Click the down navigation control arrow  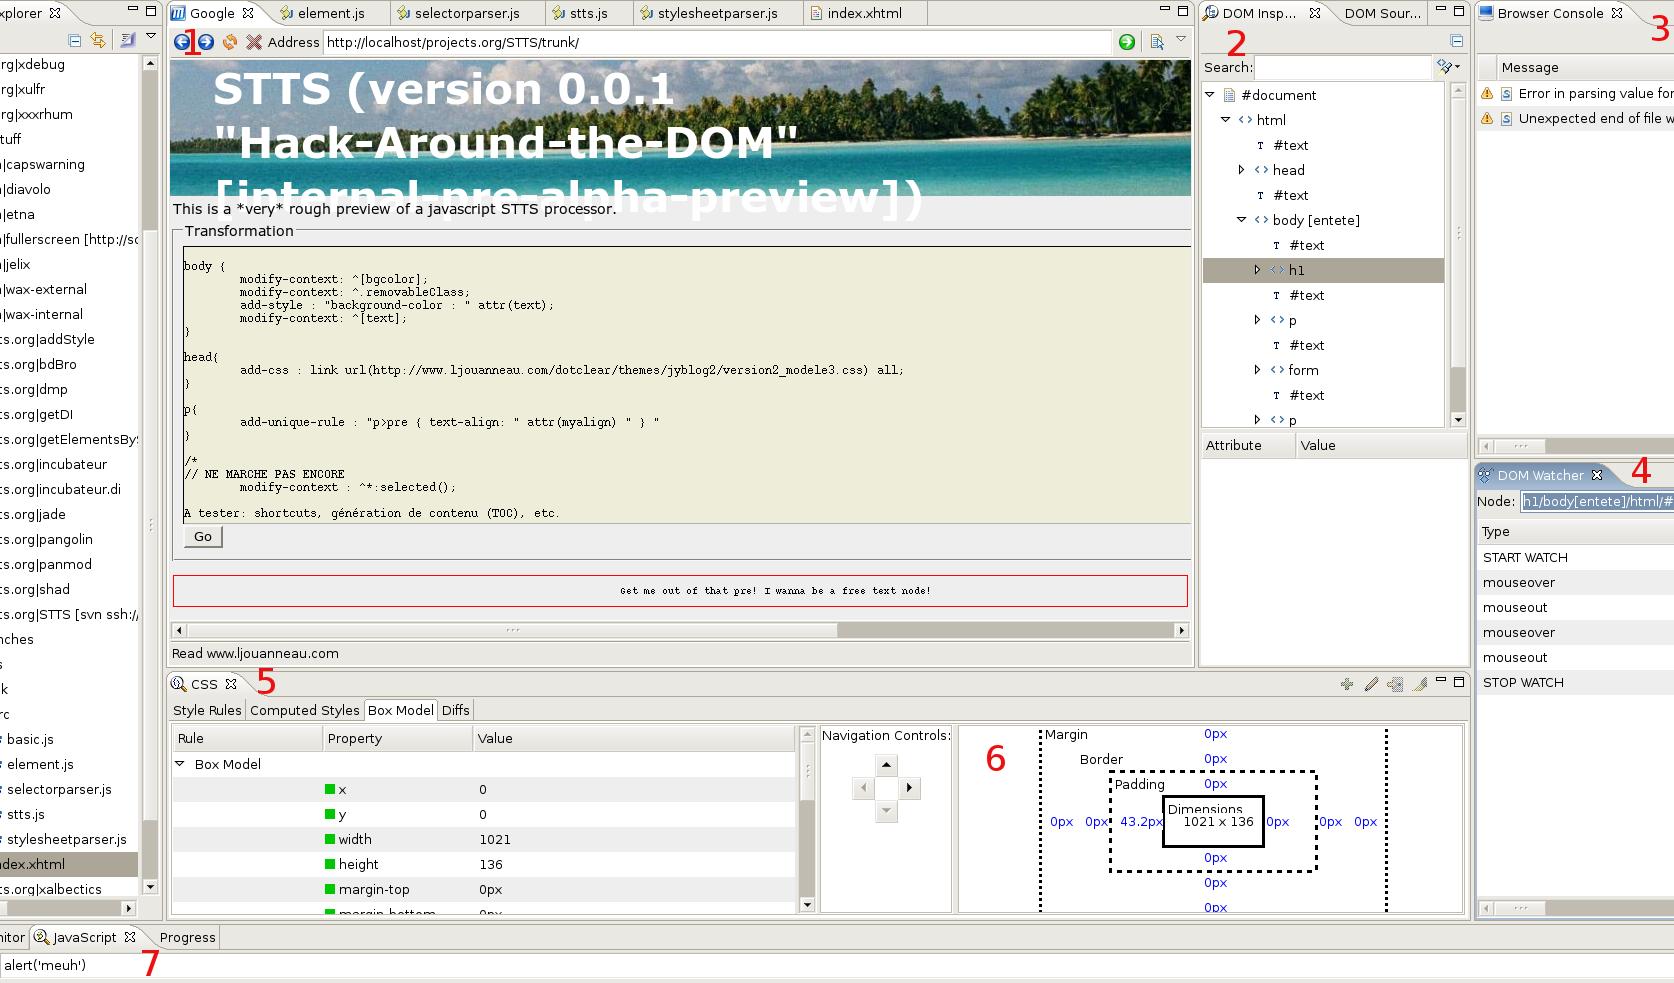pos(886,810)
